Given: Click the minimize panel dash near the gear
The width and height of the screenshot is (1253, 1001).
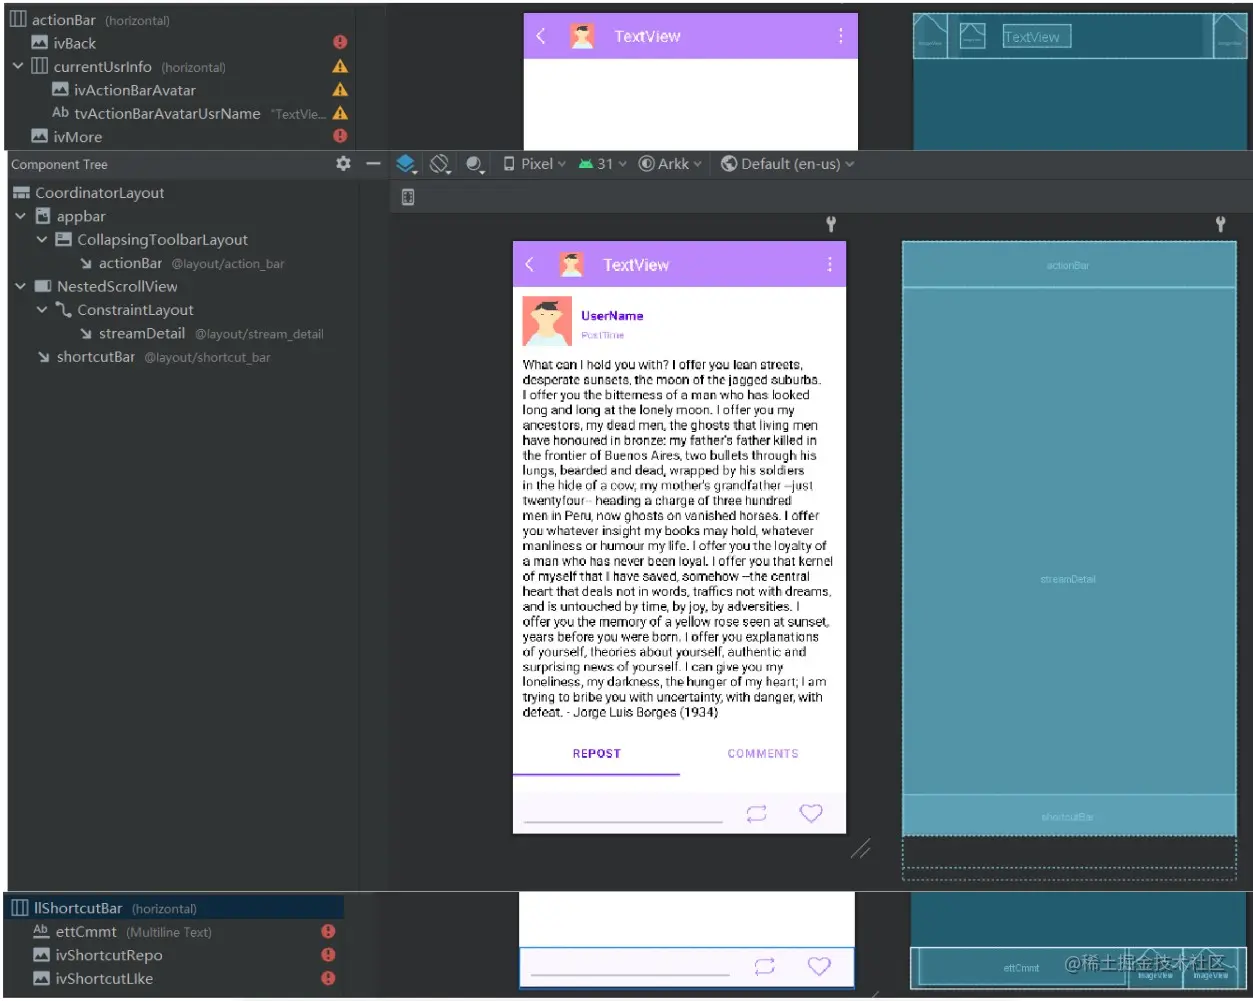Looking at the screenshot, I should [372, 163].
